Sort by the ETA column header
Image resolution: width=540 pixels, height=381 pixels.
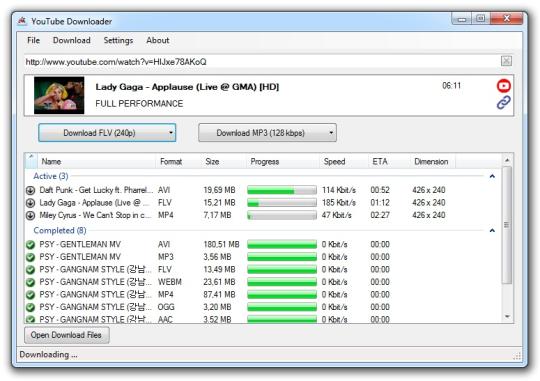point(388,161)
